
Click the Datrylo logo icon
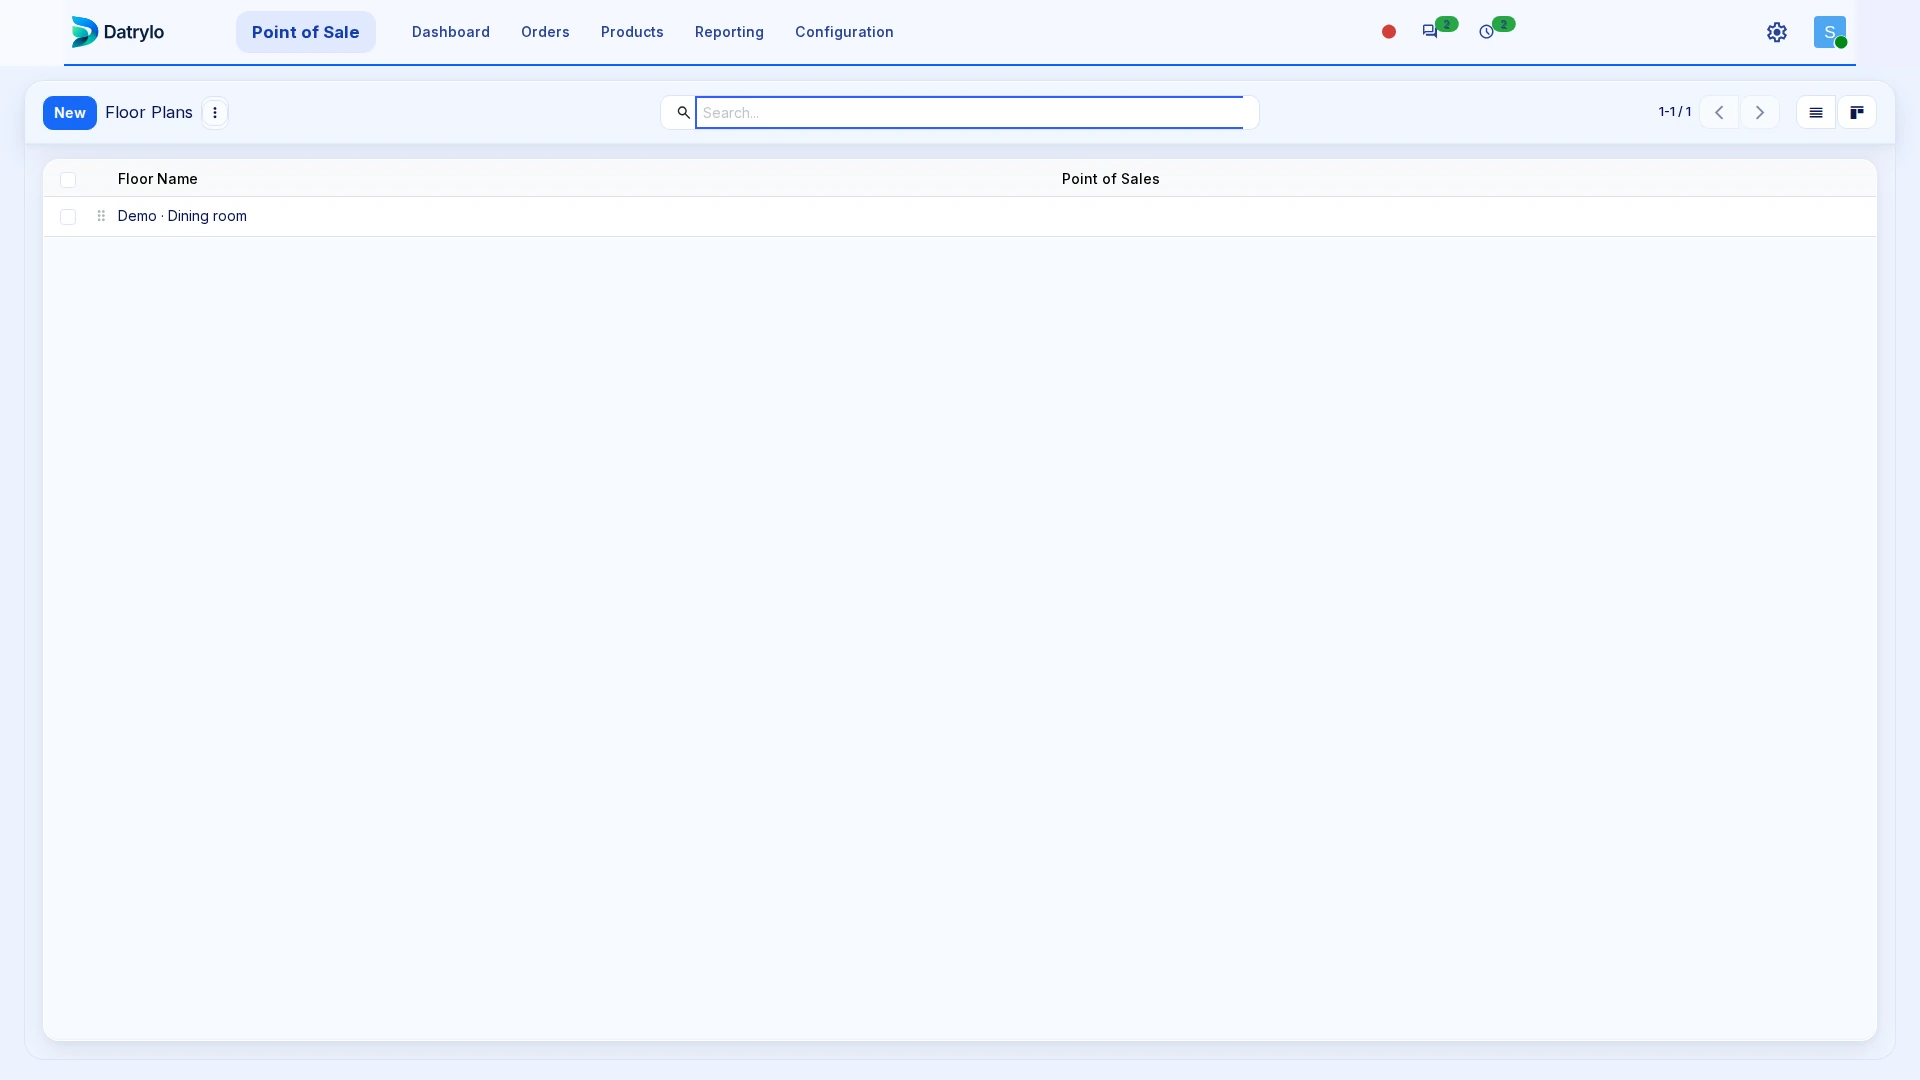coord(85,32)
